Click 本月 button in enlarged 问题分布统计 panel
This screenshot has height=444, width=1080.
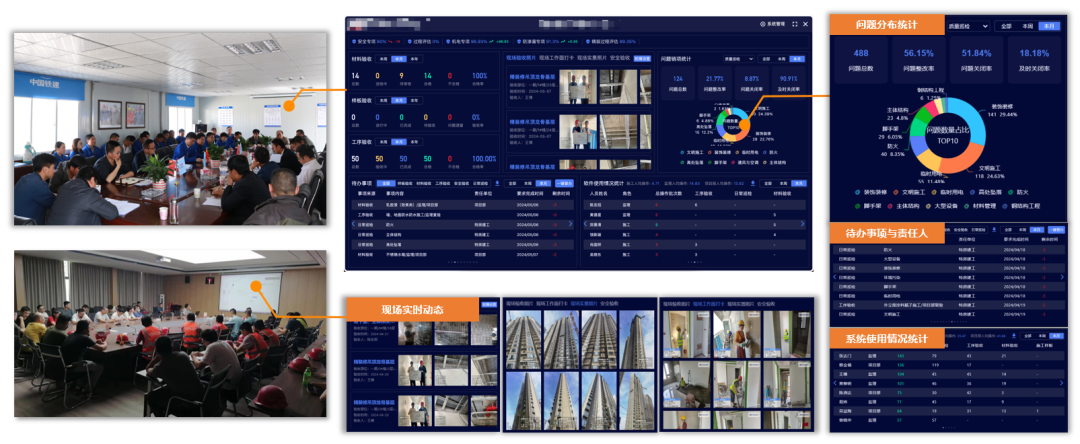(x=1048, y=26)
